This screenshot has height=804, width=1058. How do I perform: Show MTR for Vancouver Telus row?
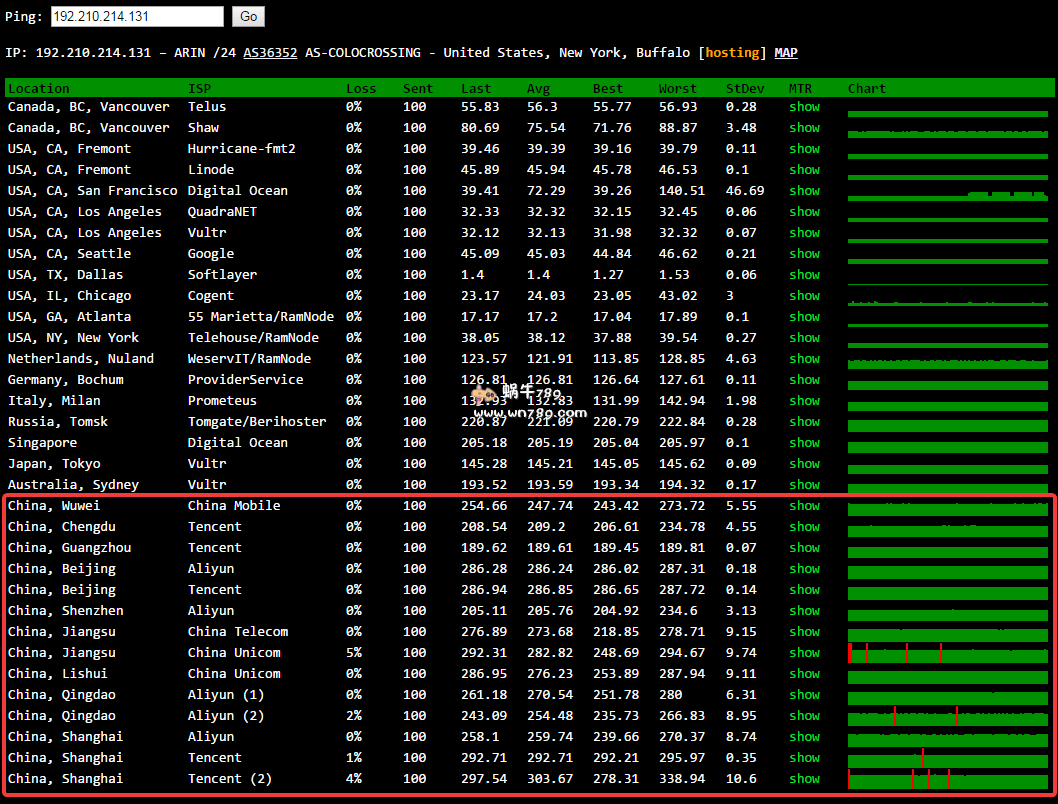click(804, 107)
